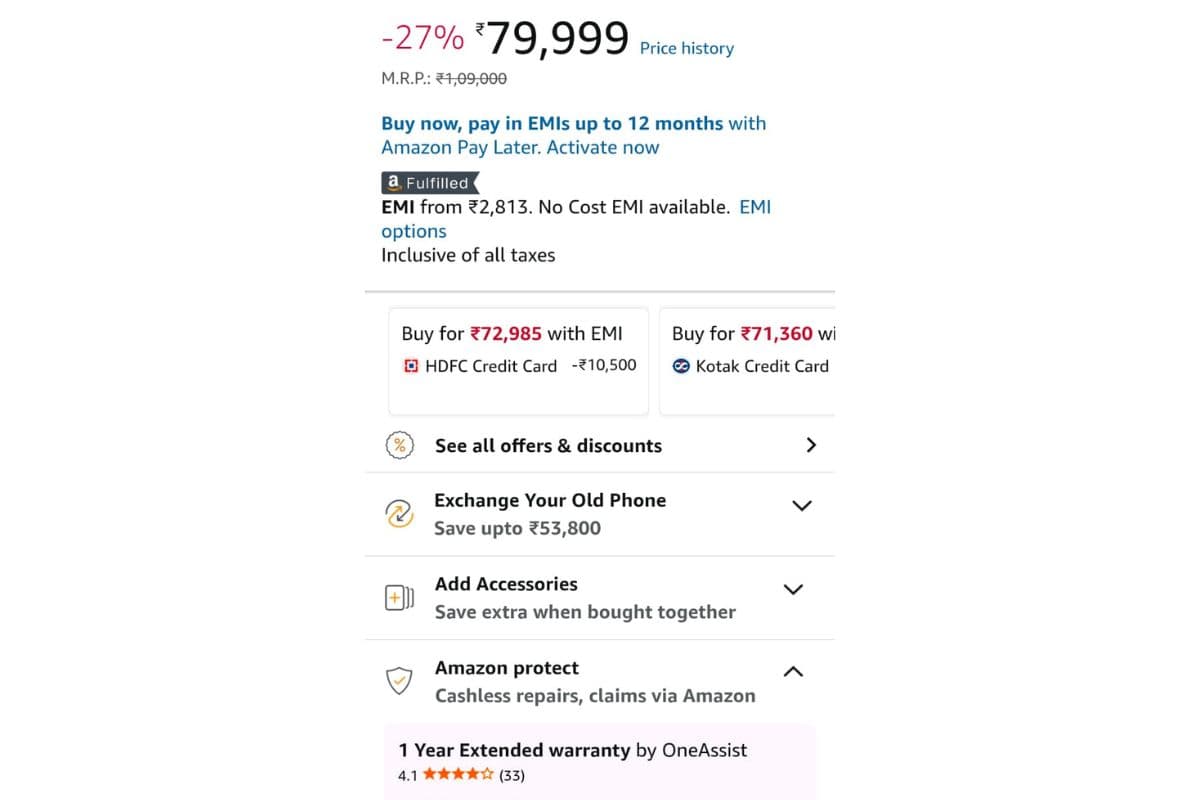Click the percentage offers icon
The image size is (1200, 800).
tap(400, 444)
